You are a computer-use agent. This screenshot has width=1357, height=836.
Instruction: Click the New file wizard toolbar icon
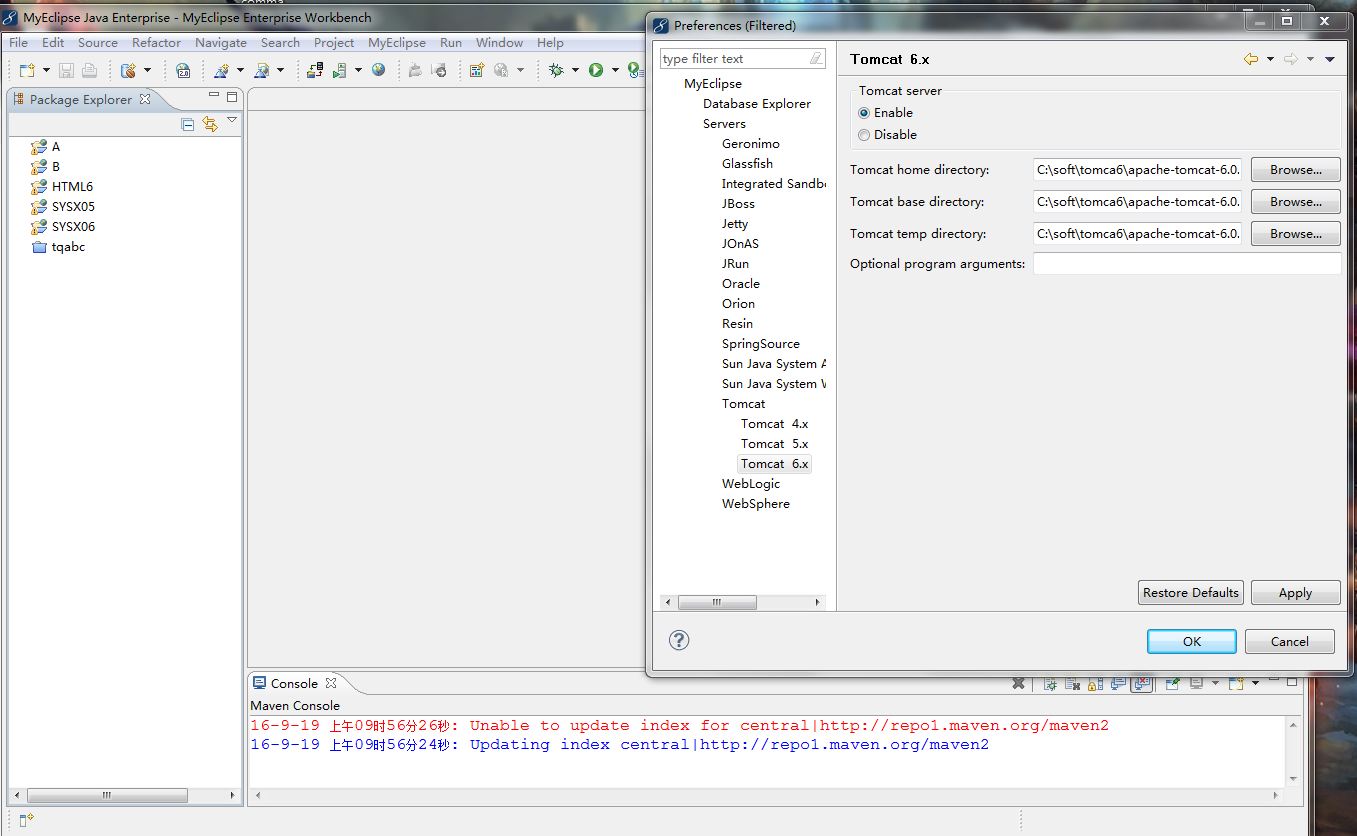pyautogui.click(x=27, y=70)
